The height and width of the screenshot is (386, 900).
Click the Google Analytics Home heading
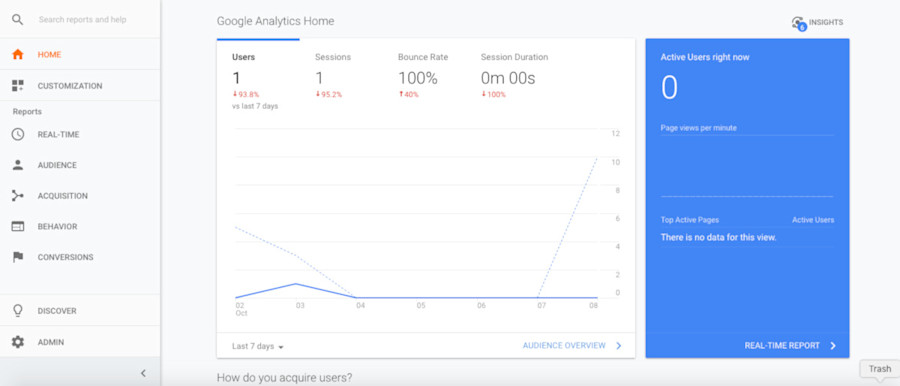[276, 21]
